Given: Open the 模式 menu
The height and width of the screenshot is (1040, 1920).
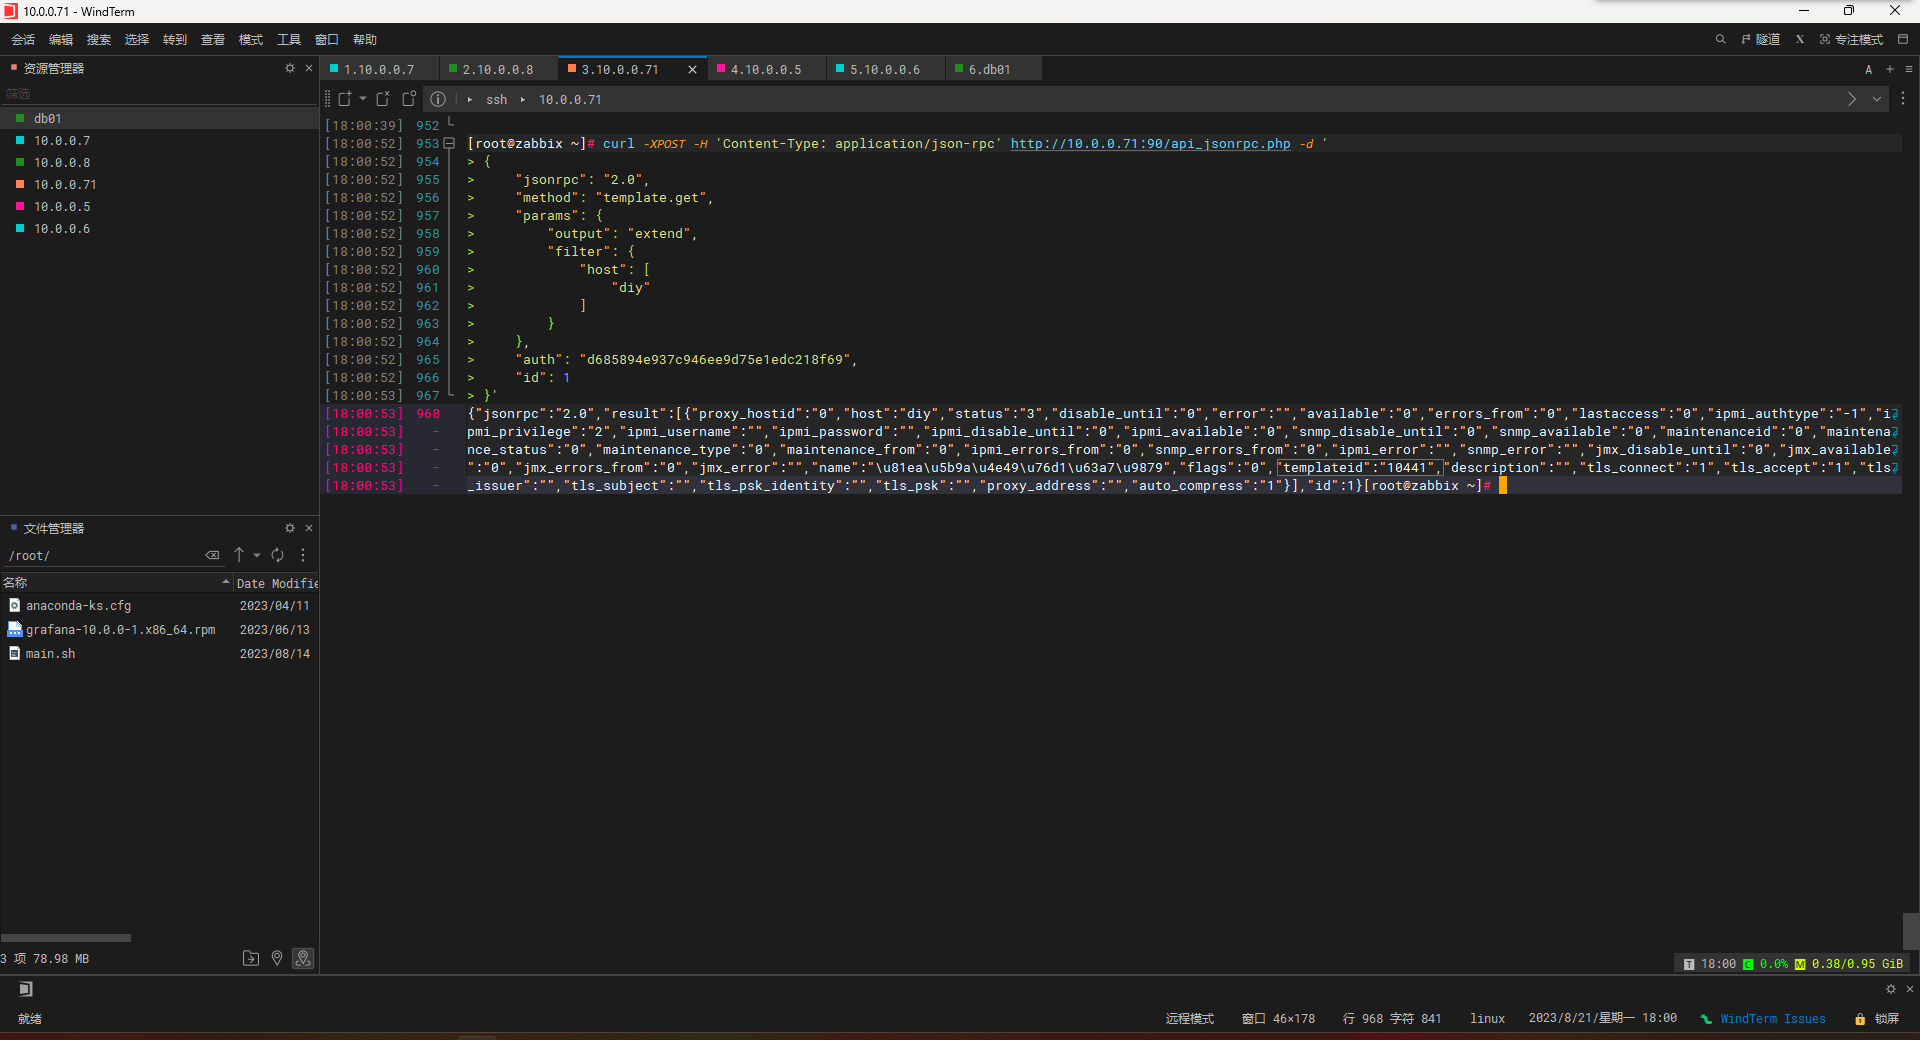Looking at the screenshot, I should [x=251, y=40].
